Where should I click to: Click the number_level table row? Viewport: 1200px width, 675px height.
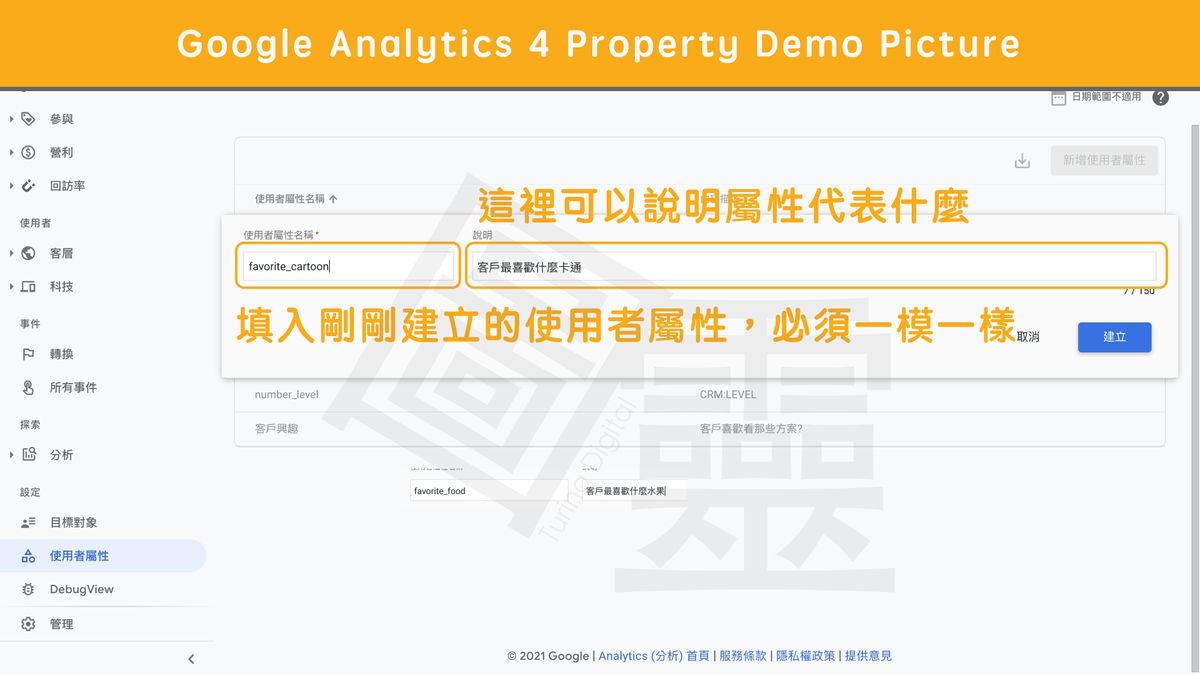tap(699, 394)
